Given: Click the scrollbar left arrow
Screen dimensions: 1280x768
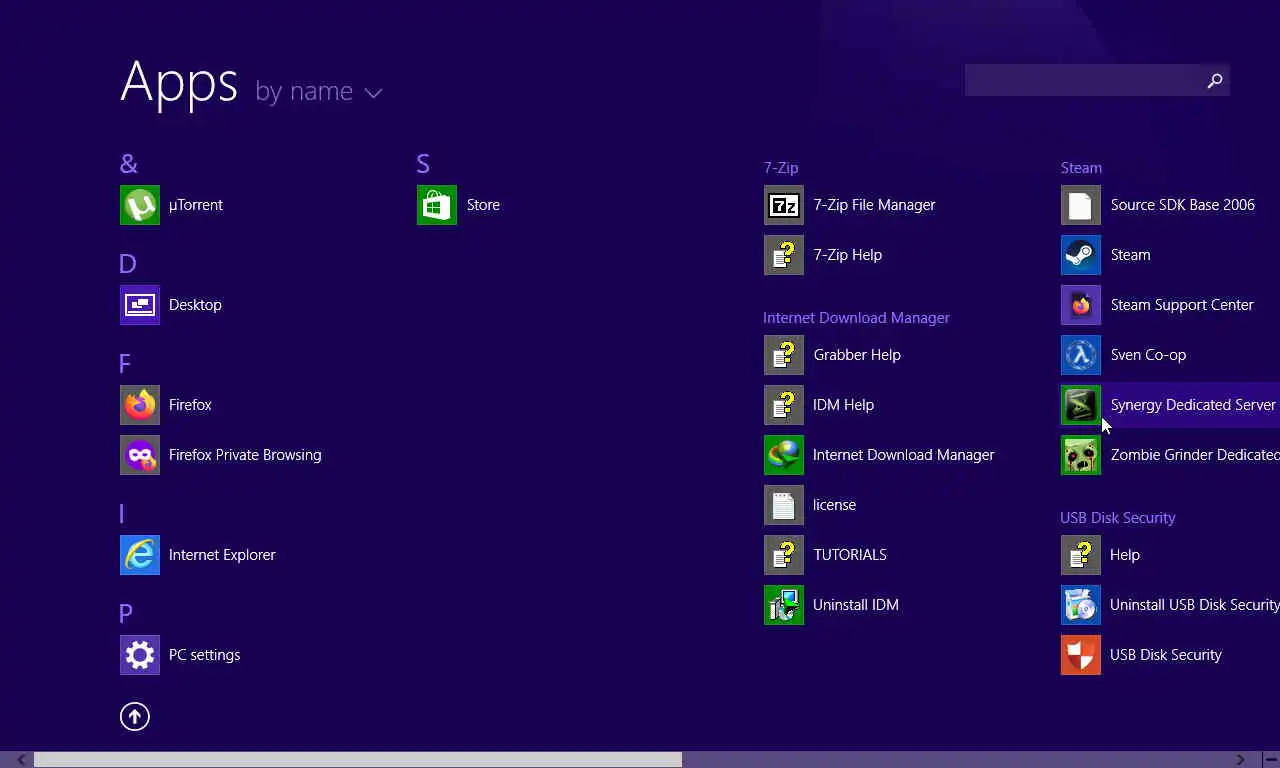Looking at the screenshot, I should tap(21, 760).
